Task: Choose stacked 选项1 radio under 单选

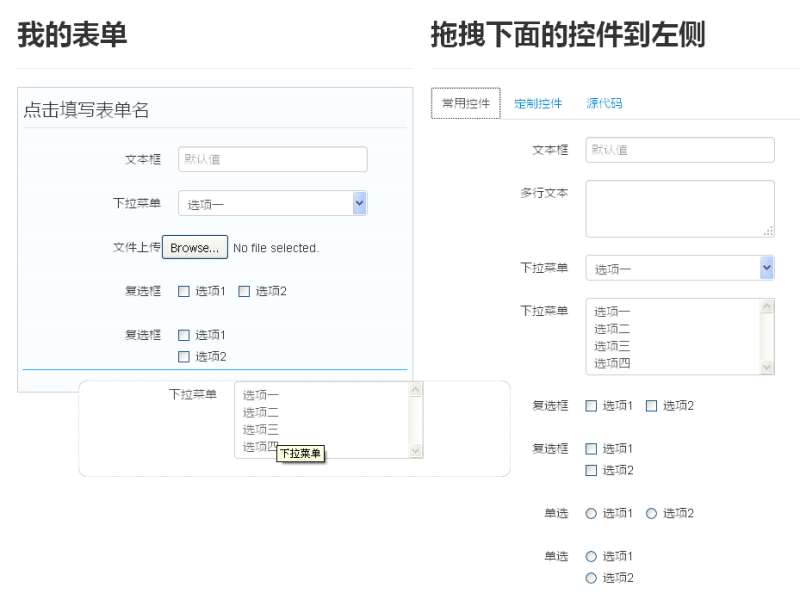Action: [x=591, y=557]
